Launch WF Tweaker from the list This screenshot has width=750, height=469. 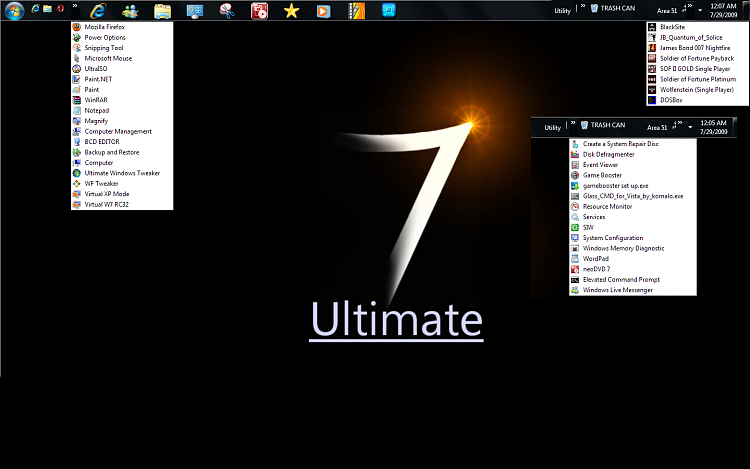(122, 184)
